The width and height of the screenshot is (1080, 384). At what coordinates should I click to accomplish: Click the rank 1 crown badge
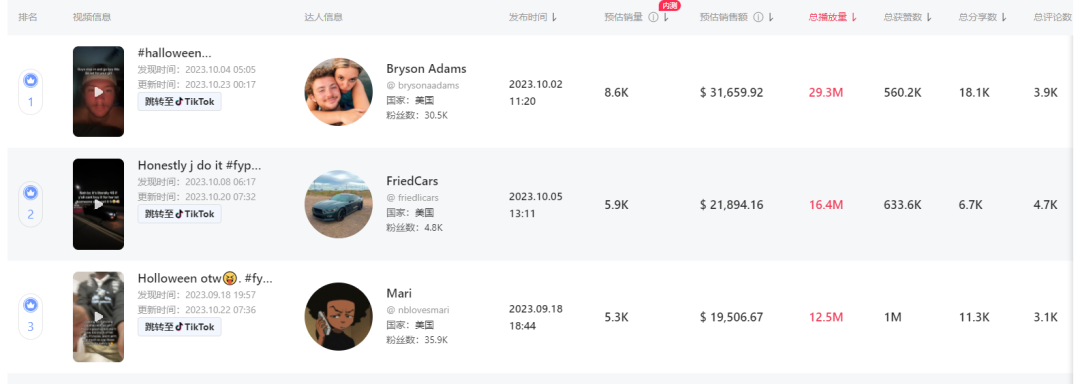coord(30,81)
